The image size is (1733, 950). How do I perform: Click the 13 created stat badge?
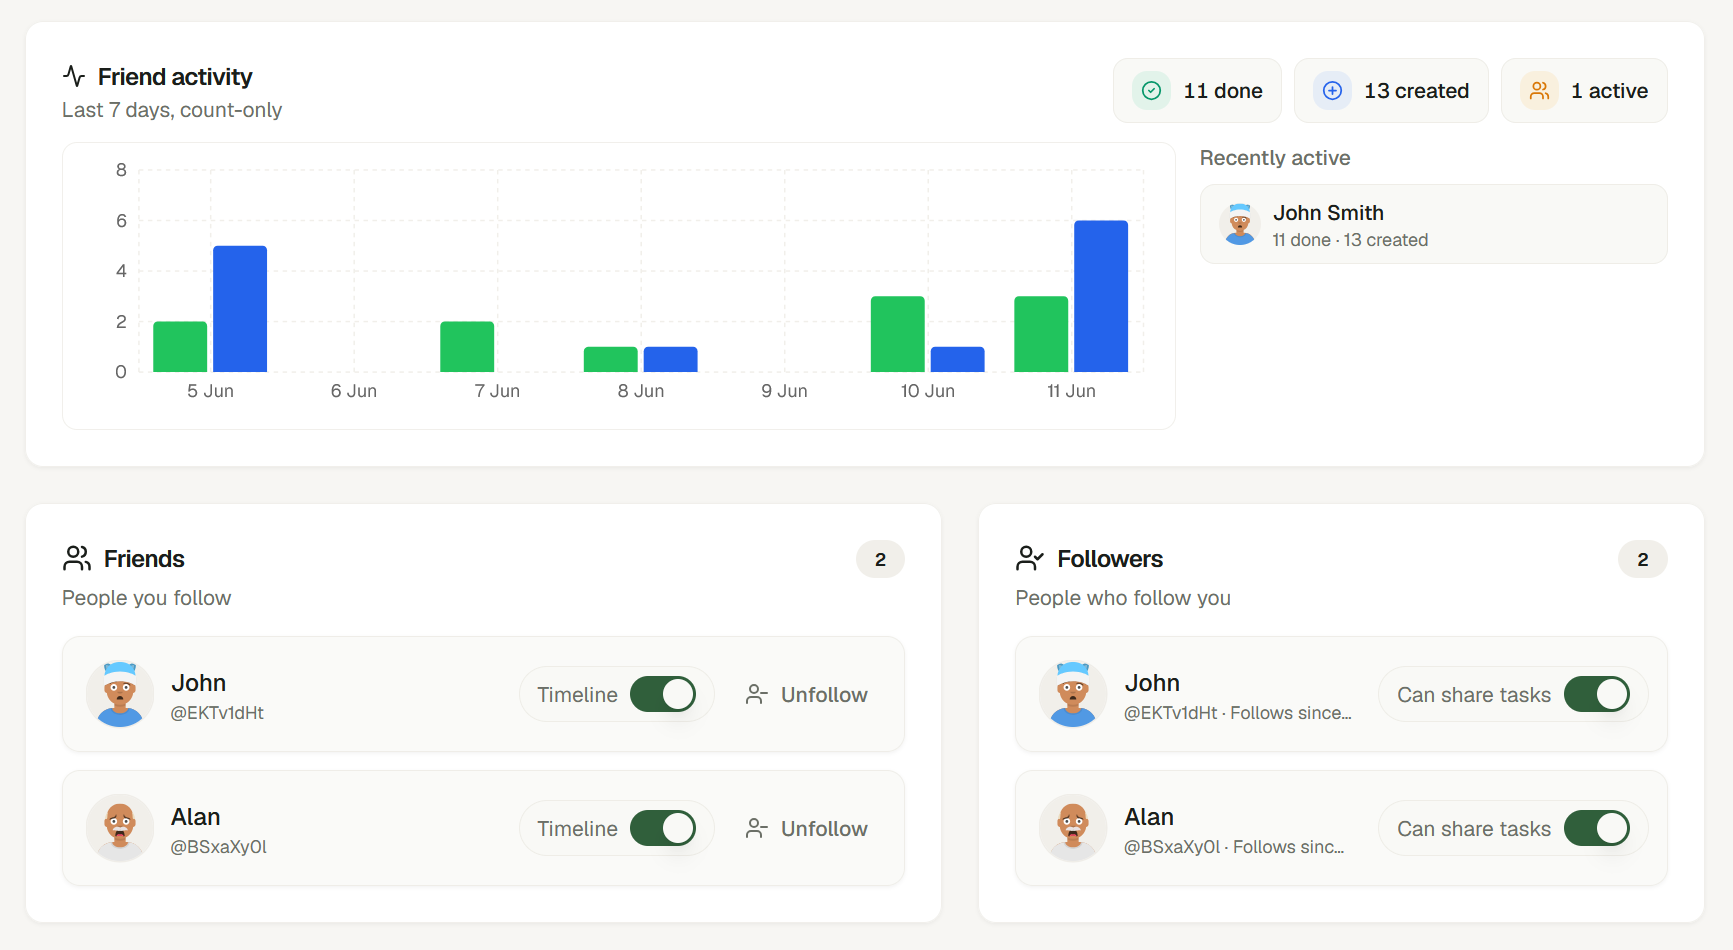click(x=1391, y=91)
